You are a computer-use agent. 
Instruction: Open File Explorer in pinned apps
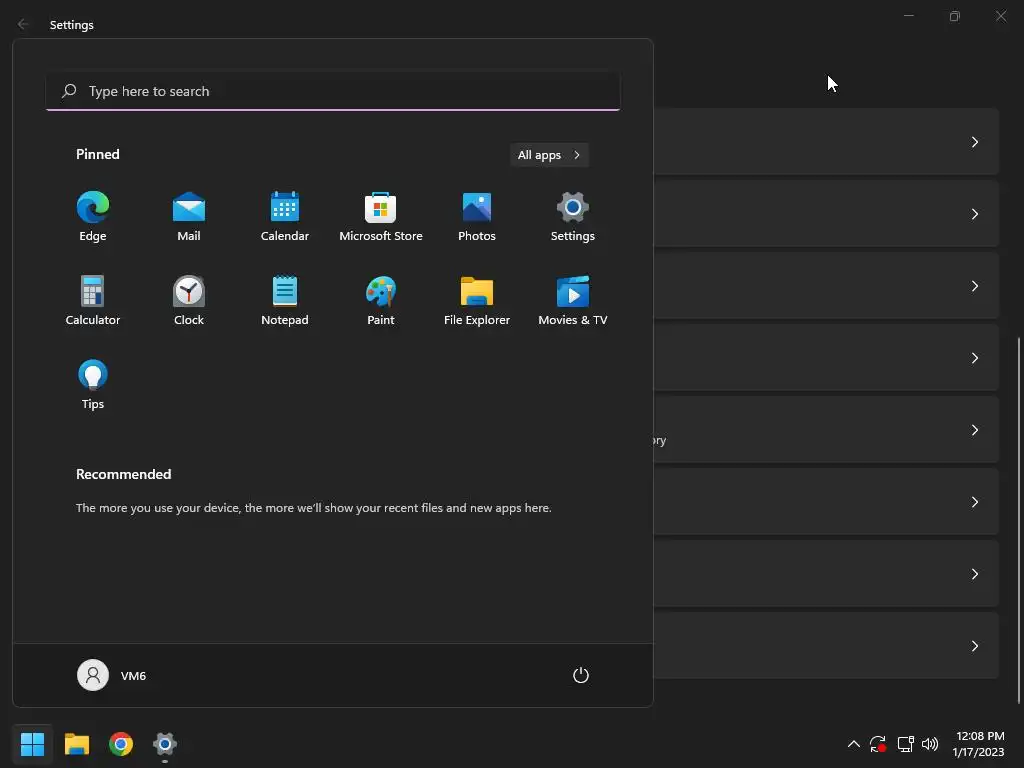coord(477,300)
